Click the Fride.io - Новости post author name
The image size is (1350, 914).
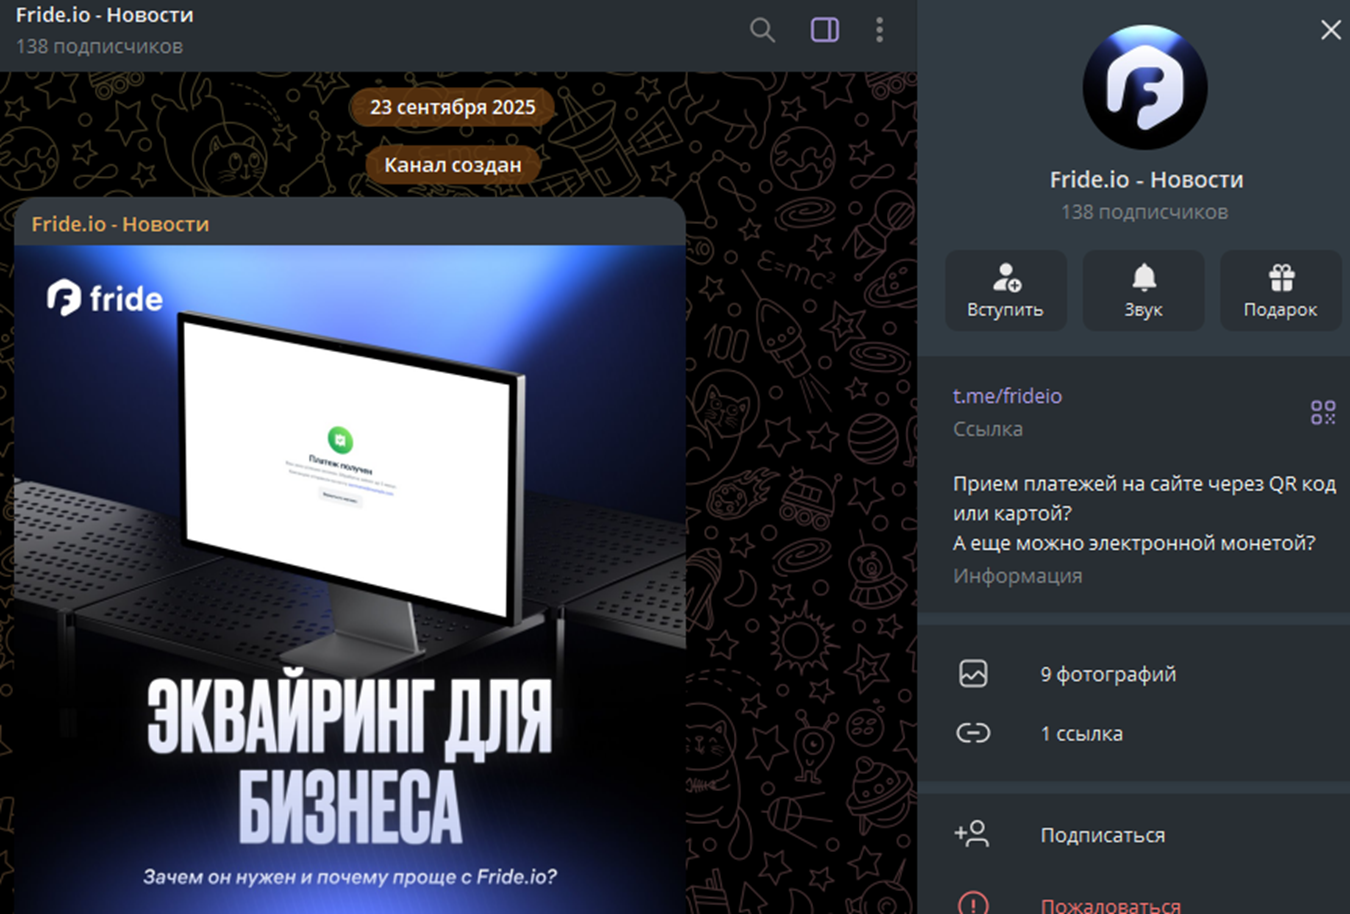[120, 224]
